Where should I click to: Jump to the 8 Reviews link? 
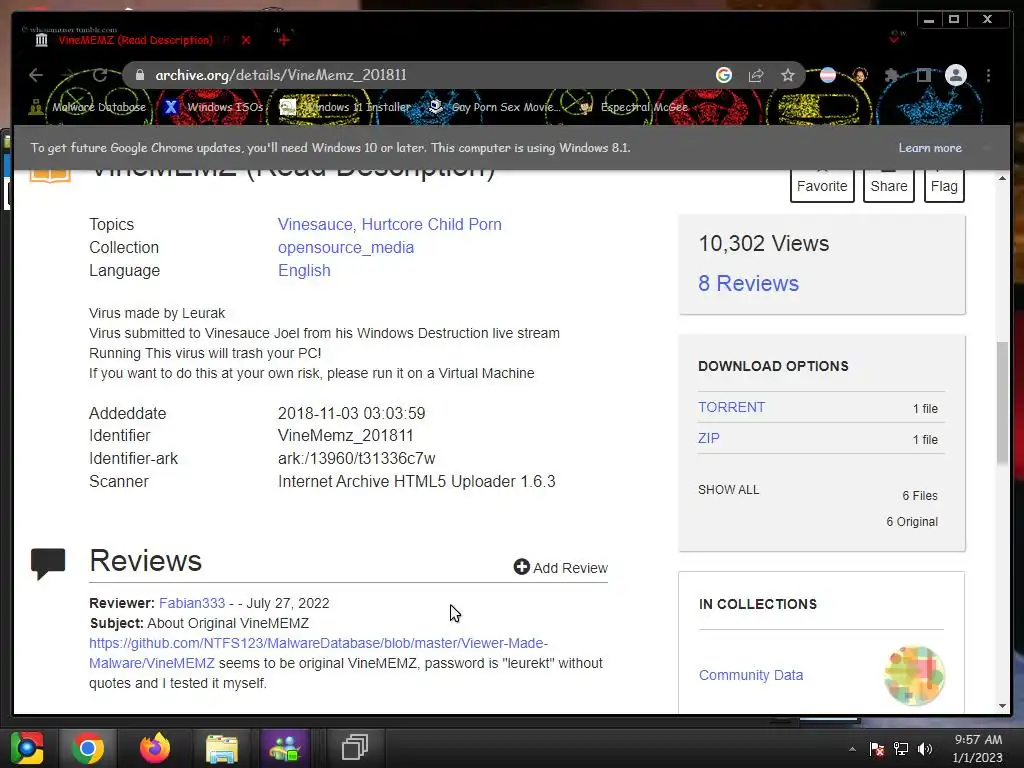click(748, 283)
